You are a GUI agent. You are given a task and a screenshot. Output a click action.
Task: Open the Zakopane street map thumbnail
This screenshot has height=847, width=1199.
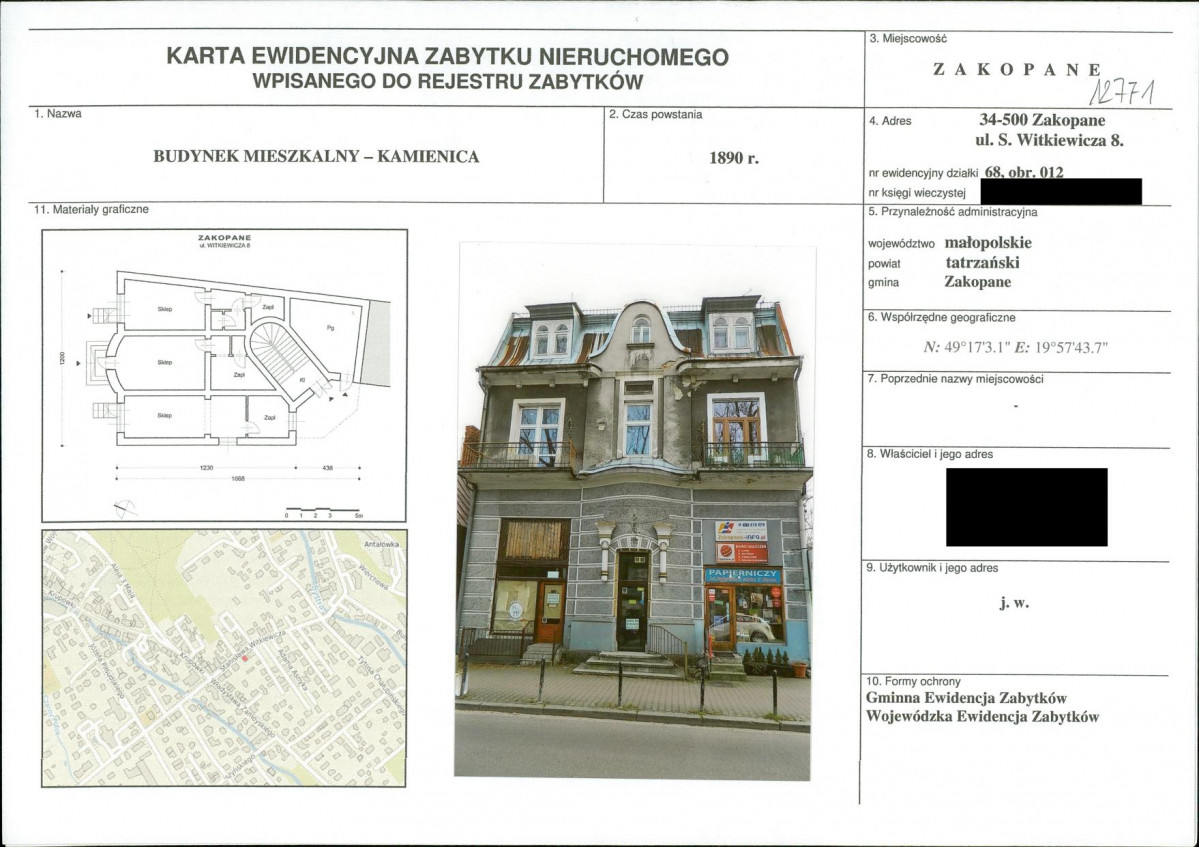tap(224, 657)
